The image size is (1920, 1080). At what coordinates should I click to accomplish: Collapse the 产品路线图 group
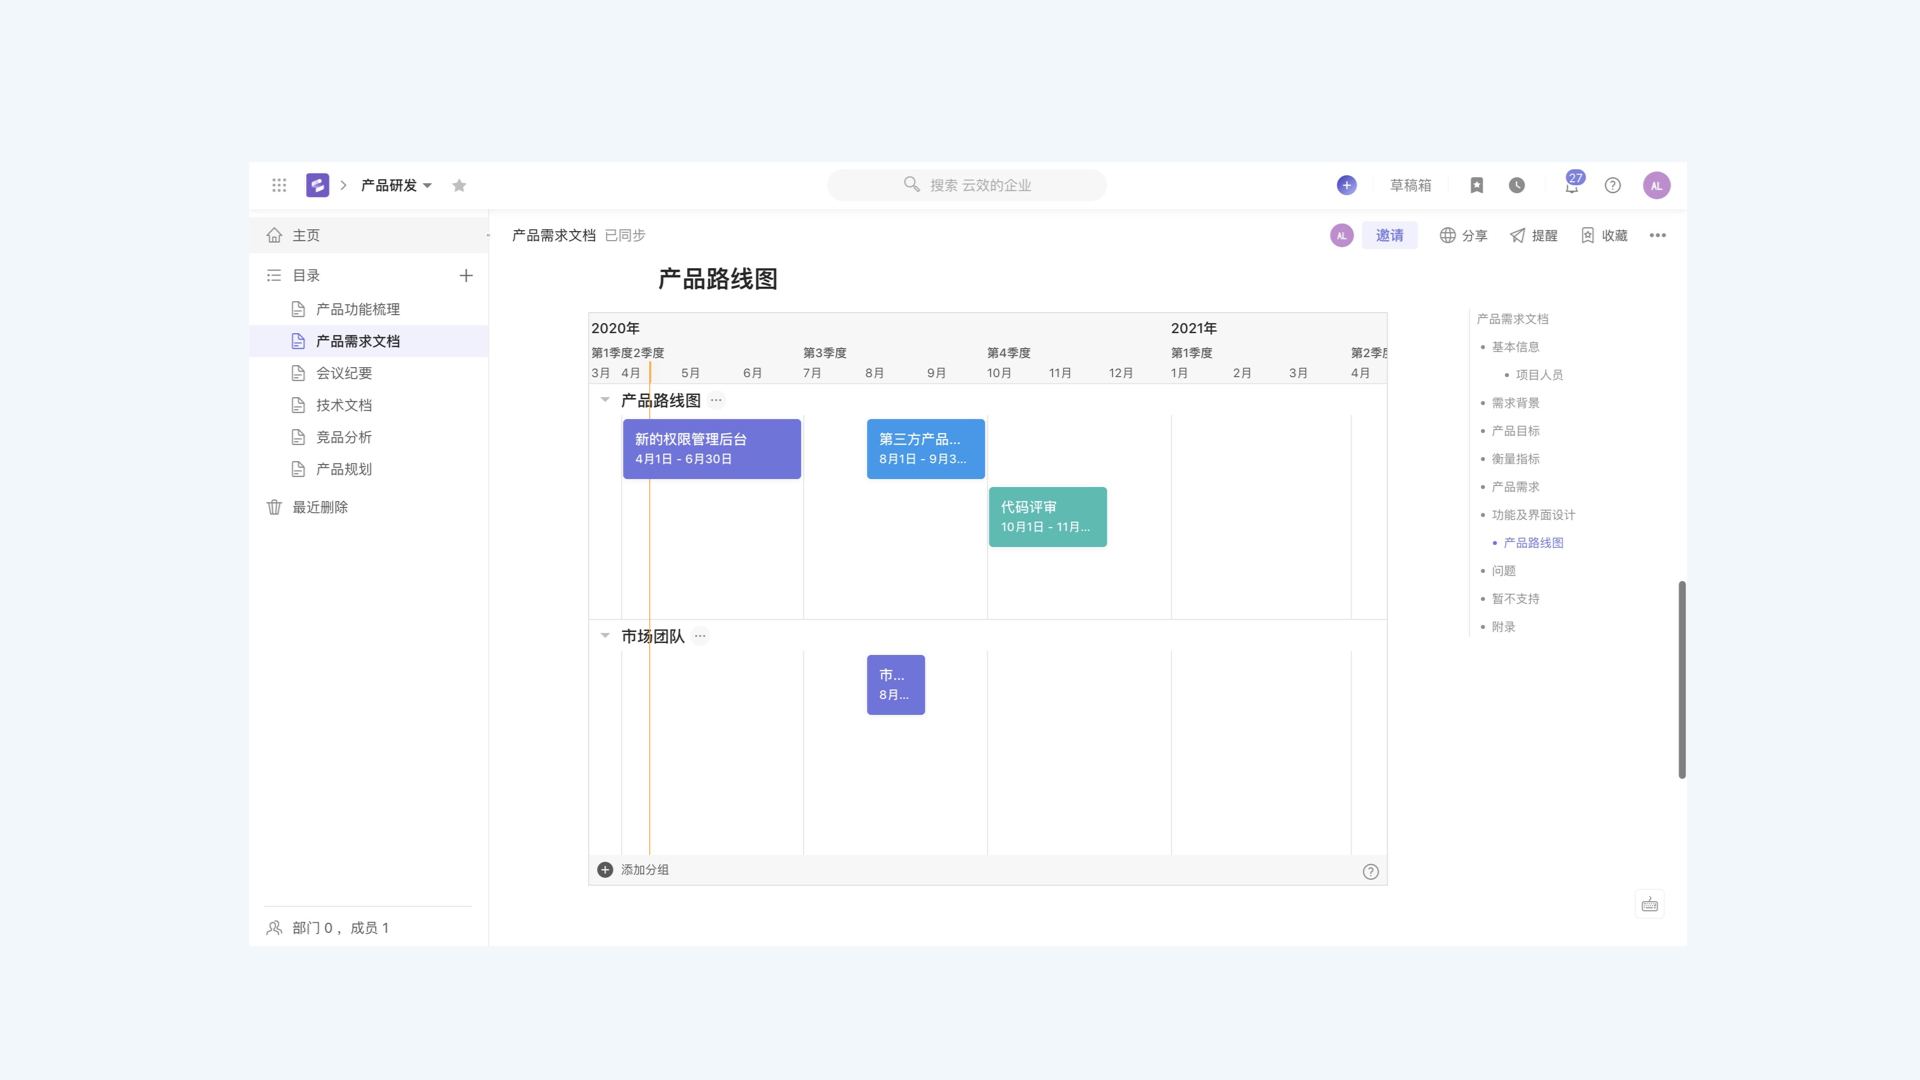605,400
